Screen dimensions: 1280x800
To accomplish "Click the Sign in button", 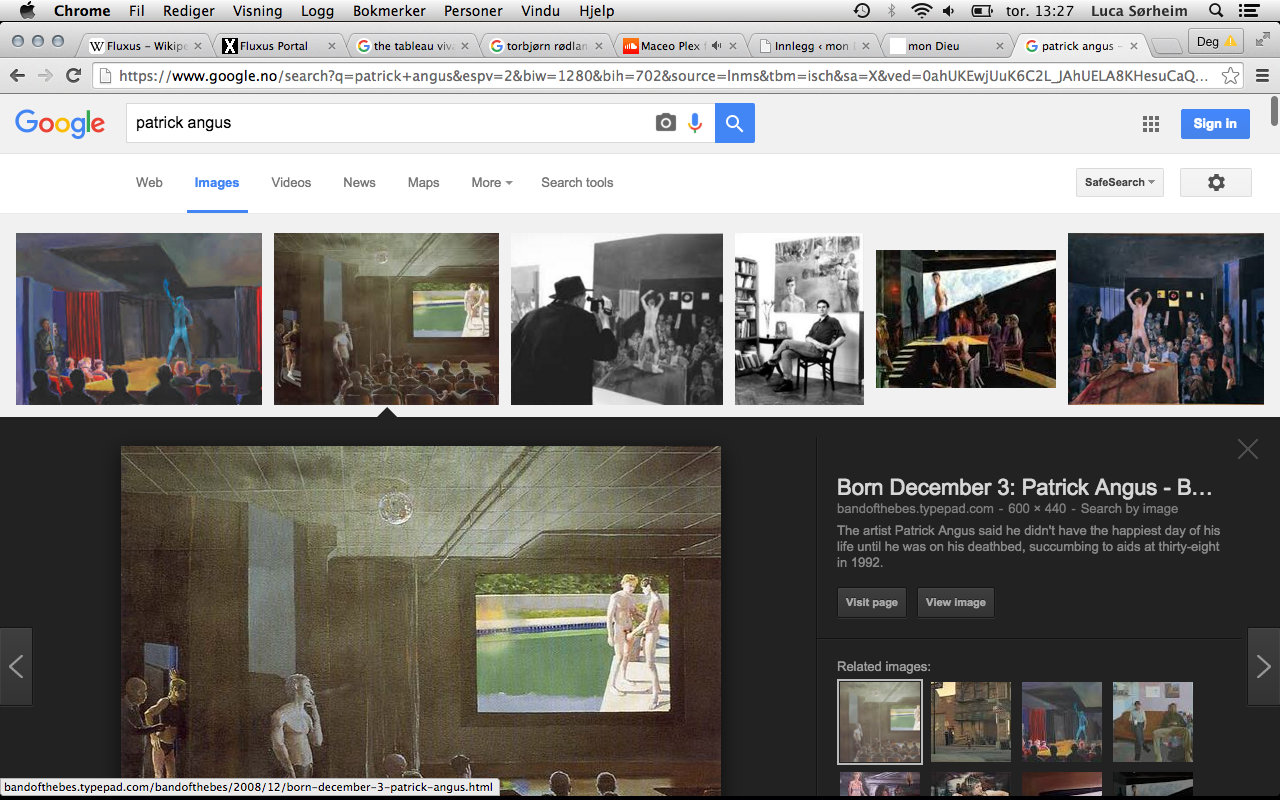I will [x=1215, y=123].
